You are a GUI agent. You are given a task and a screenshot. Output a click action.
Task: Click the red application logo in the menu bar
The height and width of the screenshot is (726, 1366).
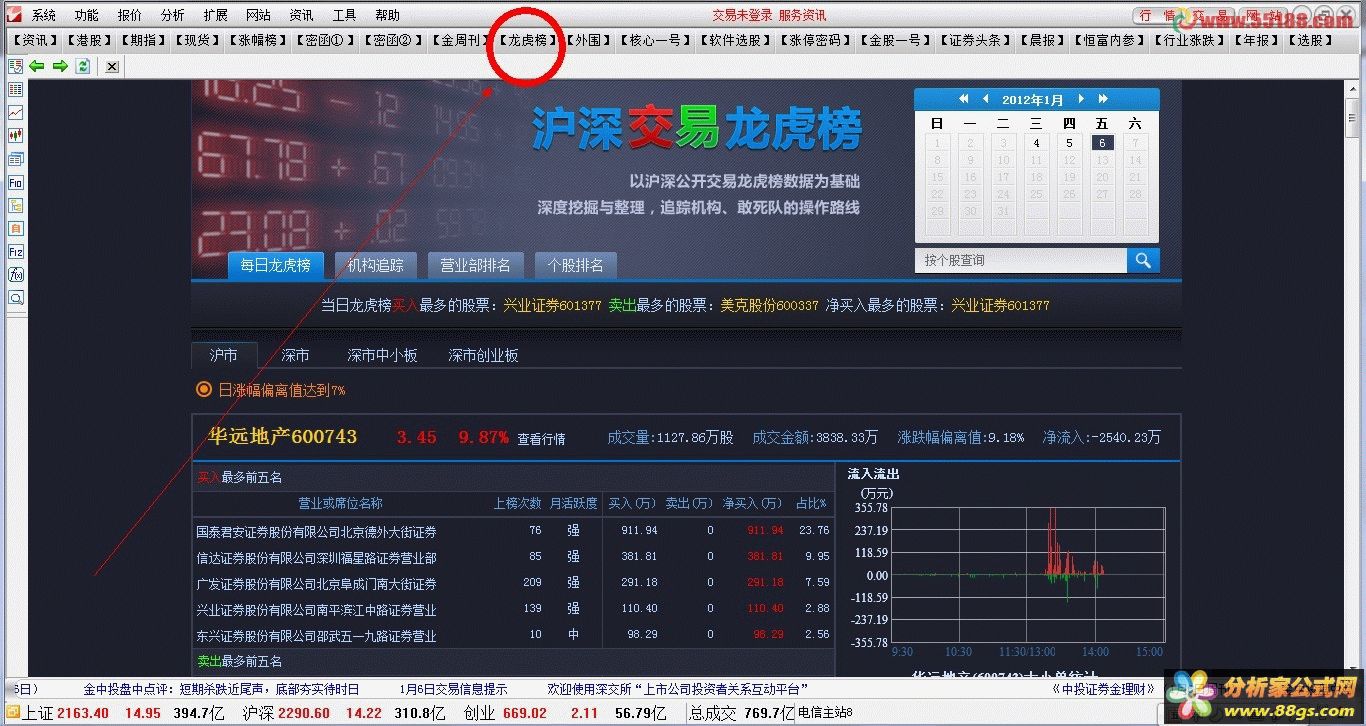click(13, 15)
